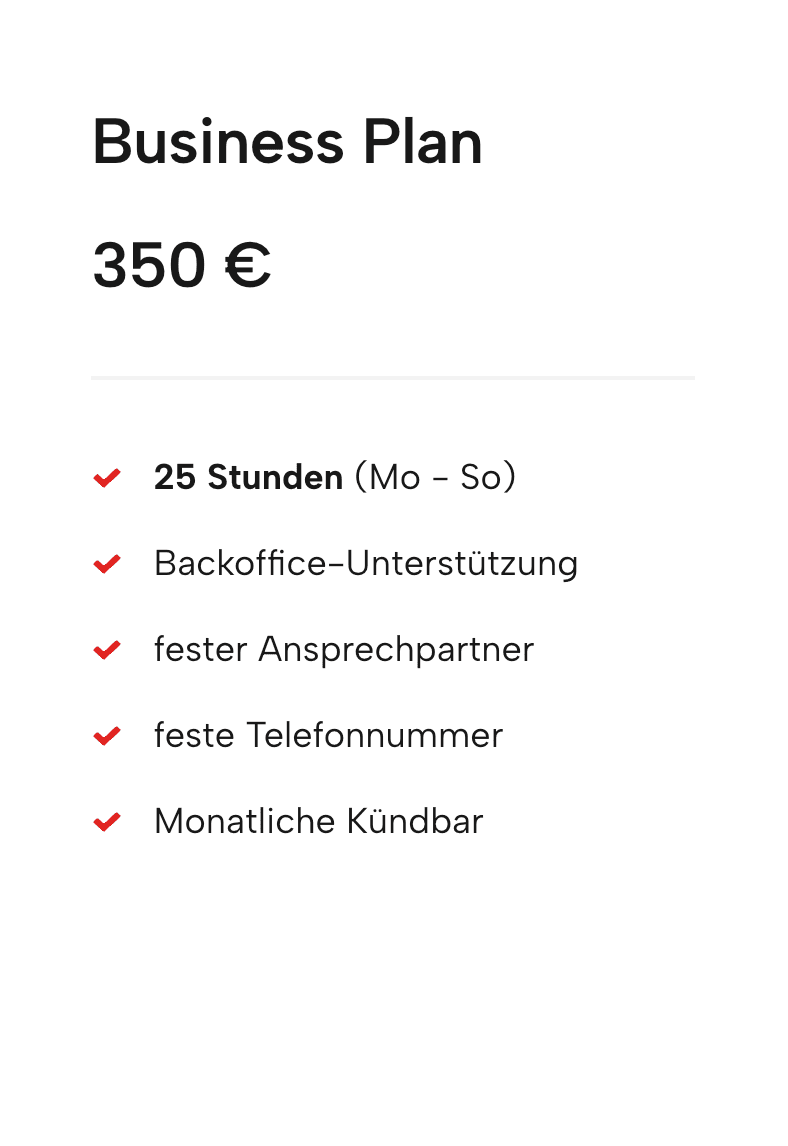Click the red checkmark beside "25 Stunden"
788x1146 pixels.
click(107, 478)
